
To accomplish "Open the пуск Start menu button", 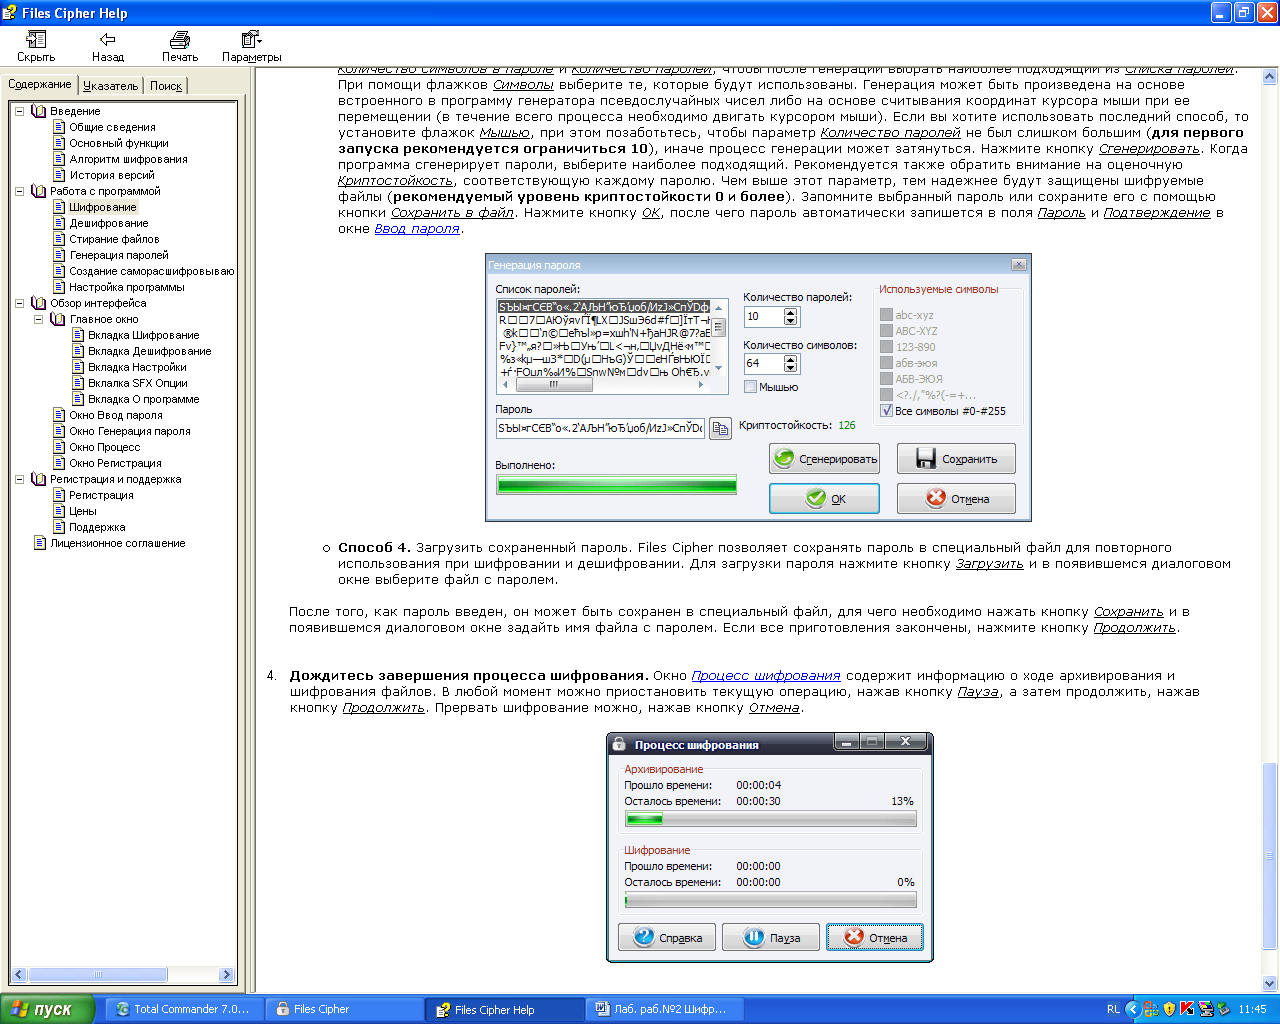I will point(47,1009).
